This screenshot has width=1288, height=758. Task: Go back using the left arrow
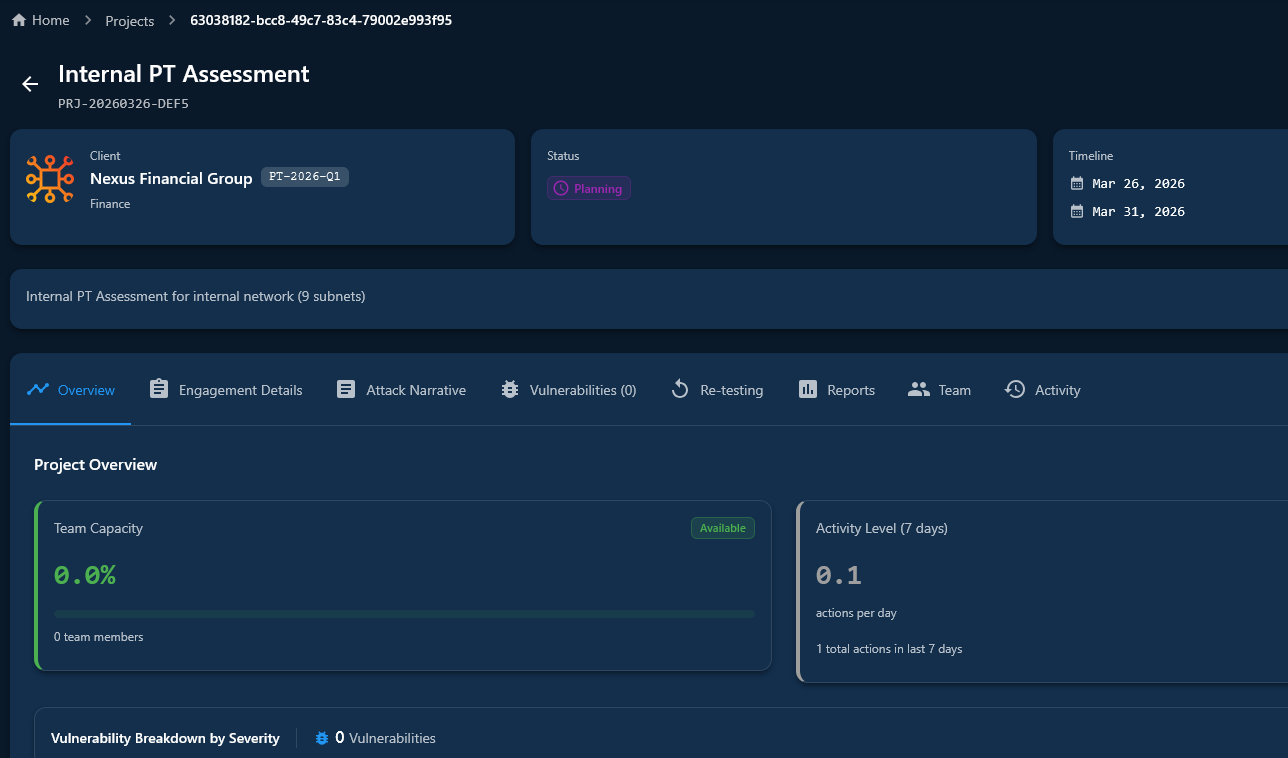[x=30, y=84]
